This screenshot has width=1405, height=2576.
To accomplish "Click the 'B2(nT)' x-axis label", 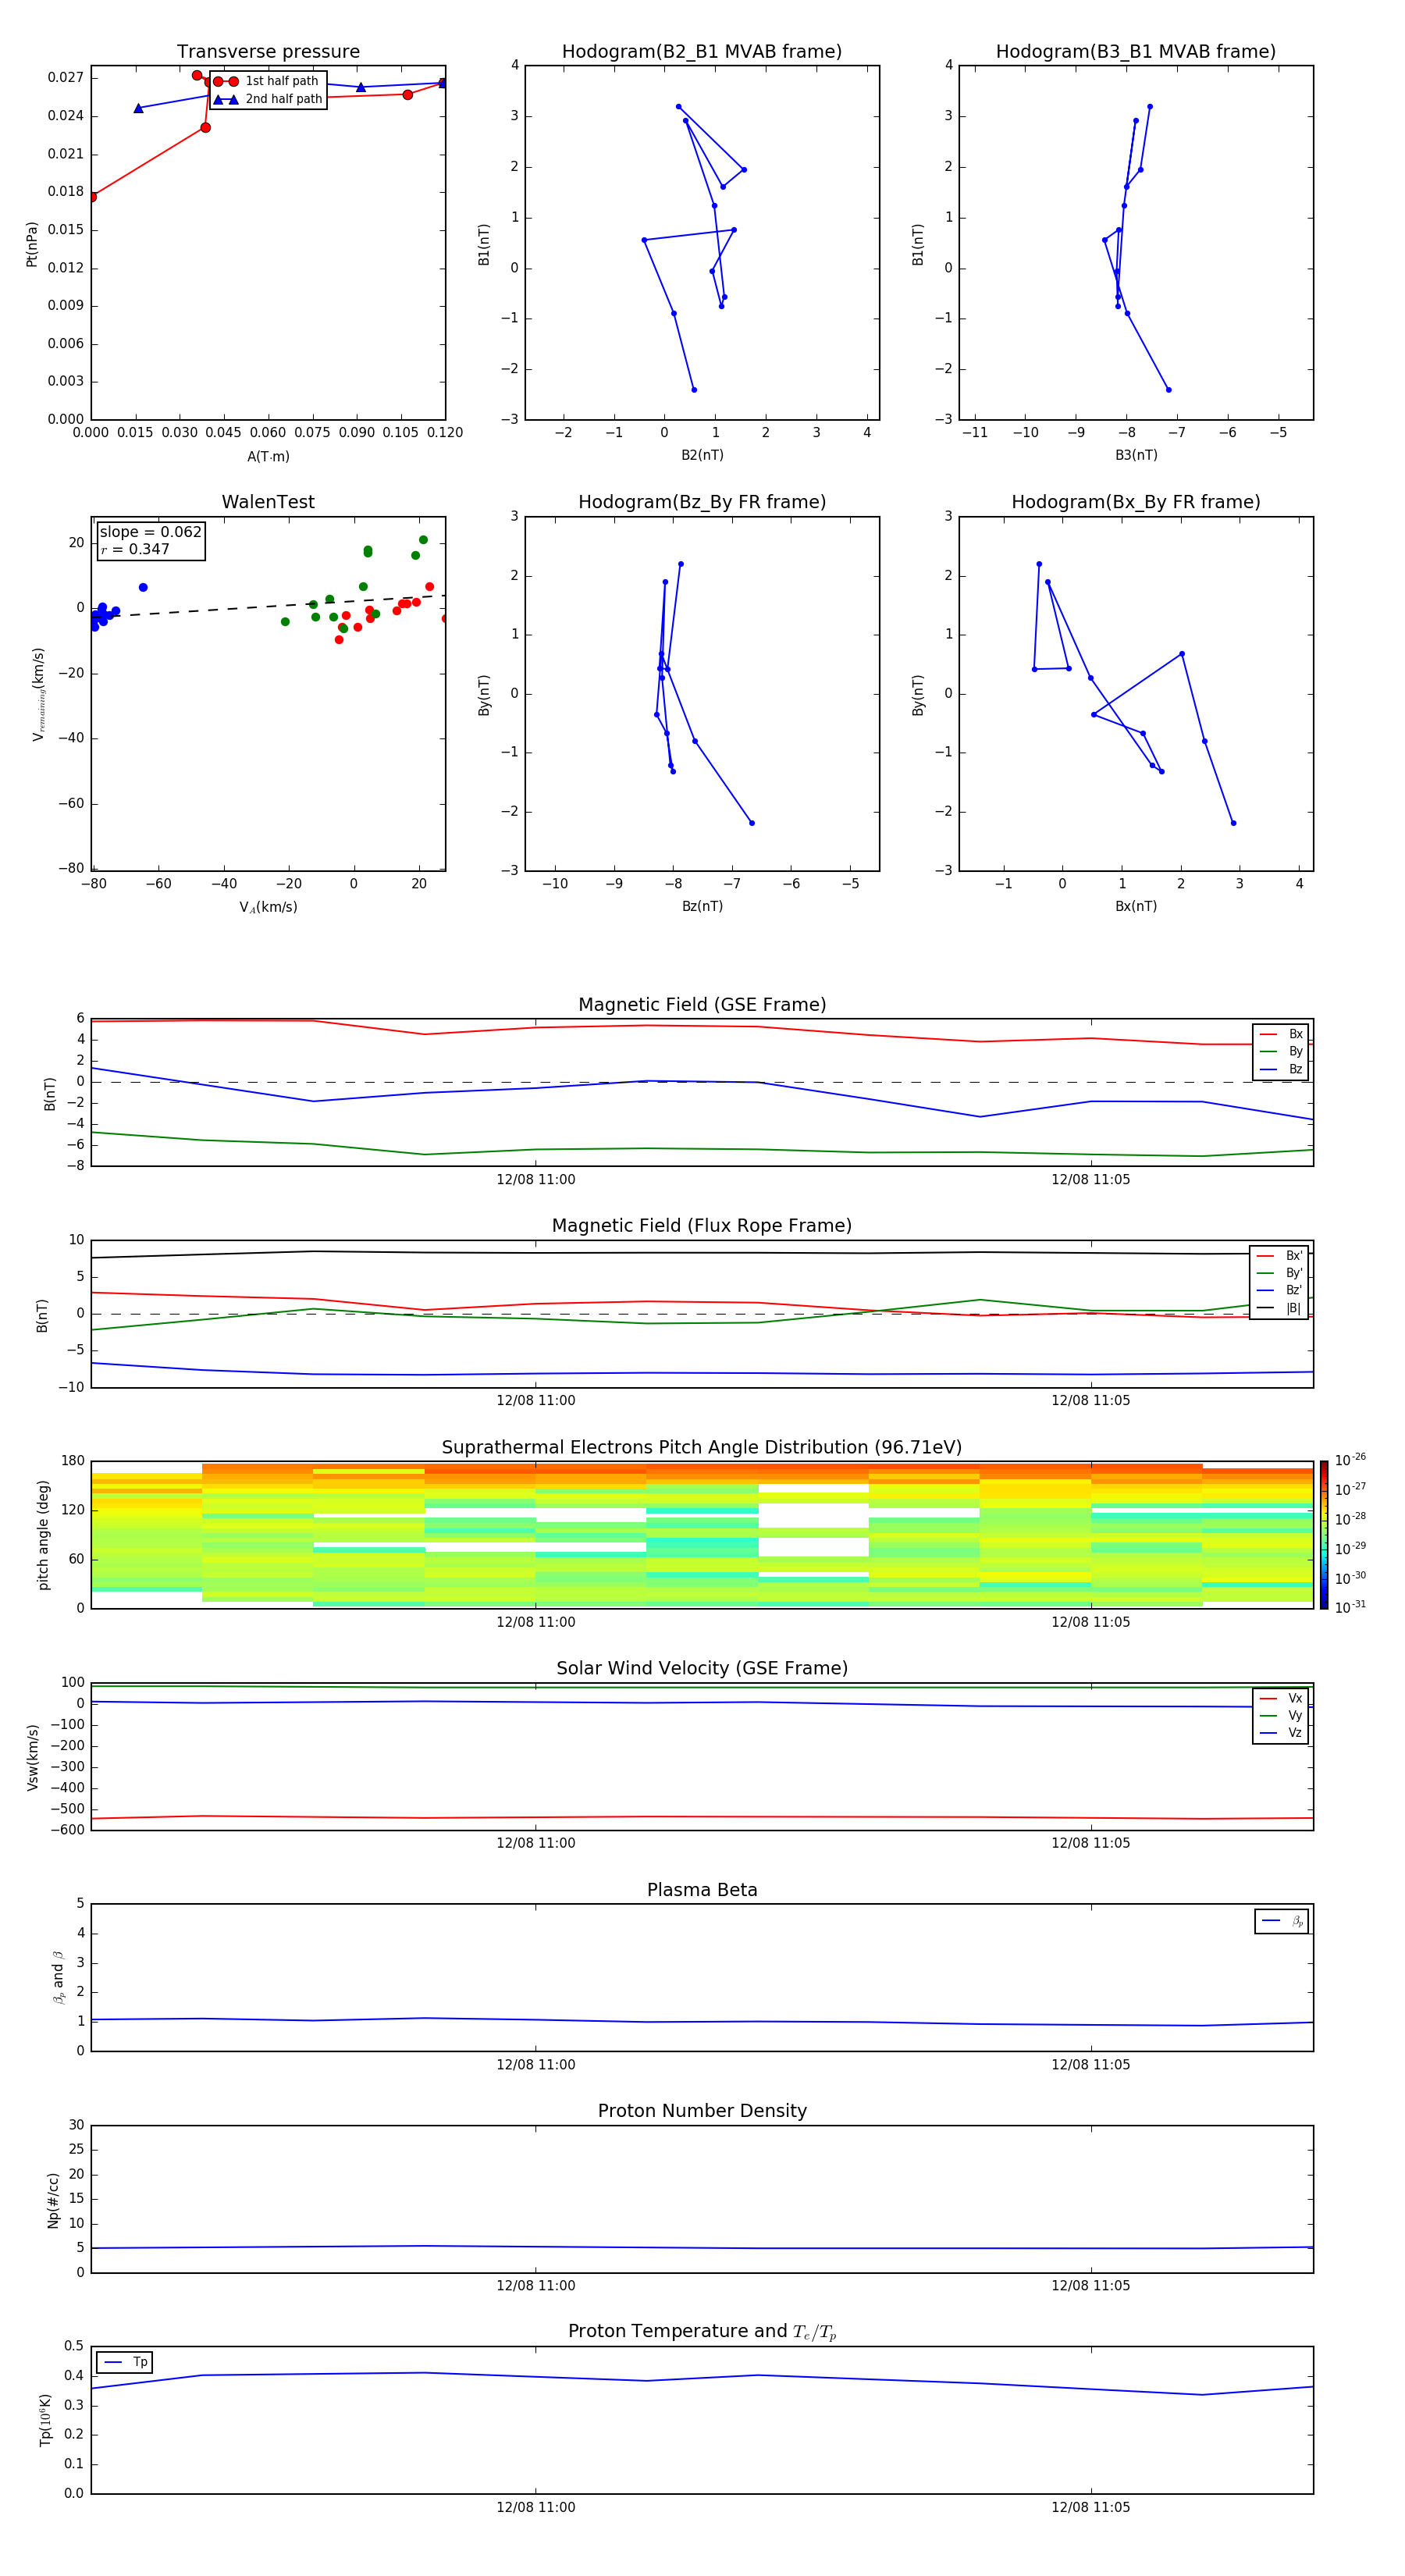I will tap(702, 455).
